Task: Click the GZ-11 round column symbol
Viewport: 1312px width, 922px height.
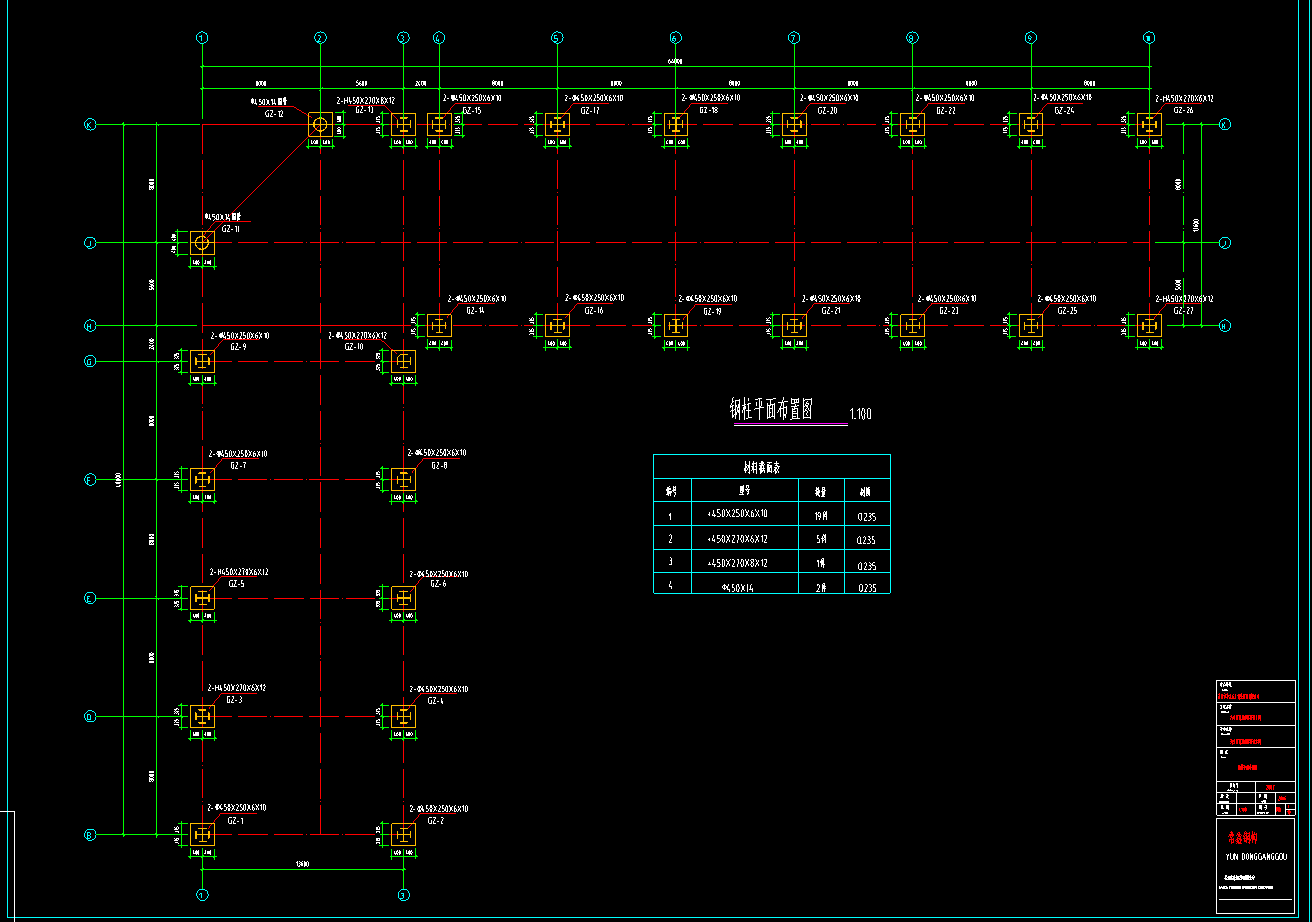Action: [202, 243]
